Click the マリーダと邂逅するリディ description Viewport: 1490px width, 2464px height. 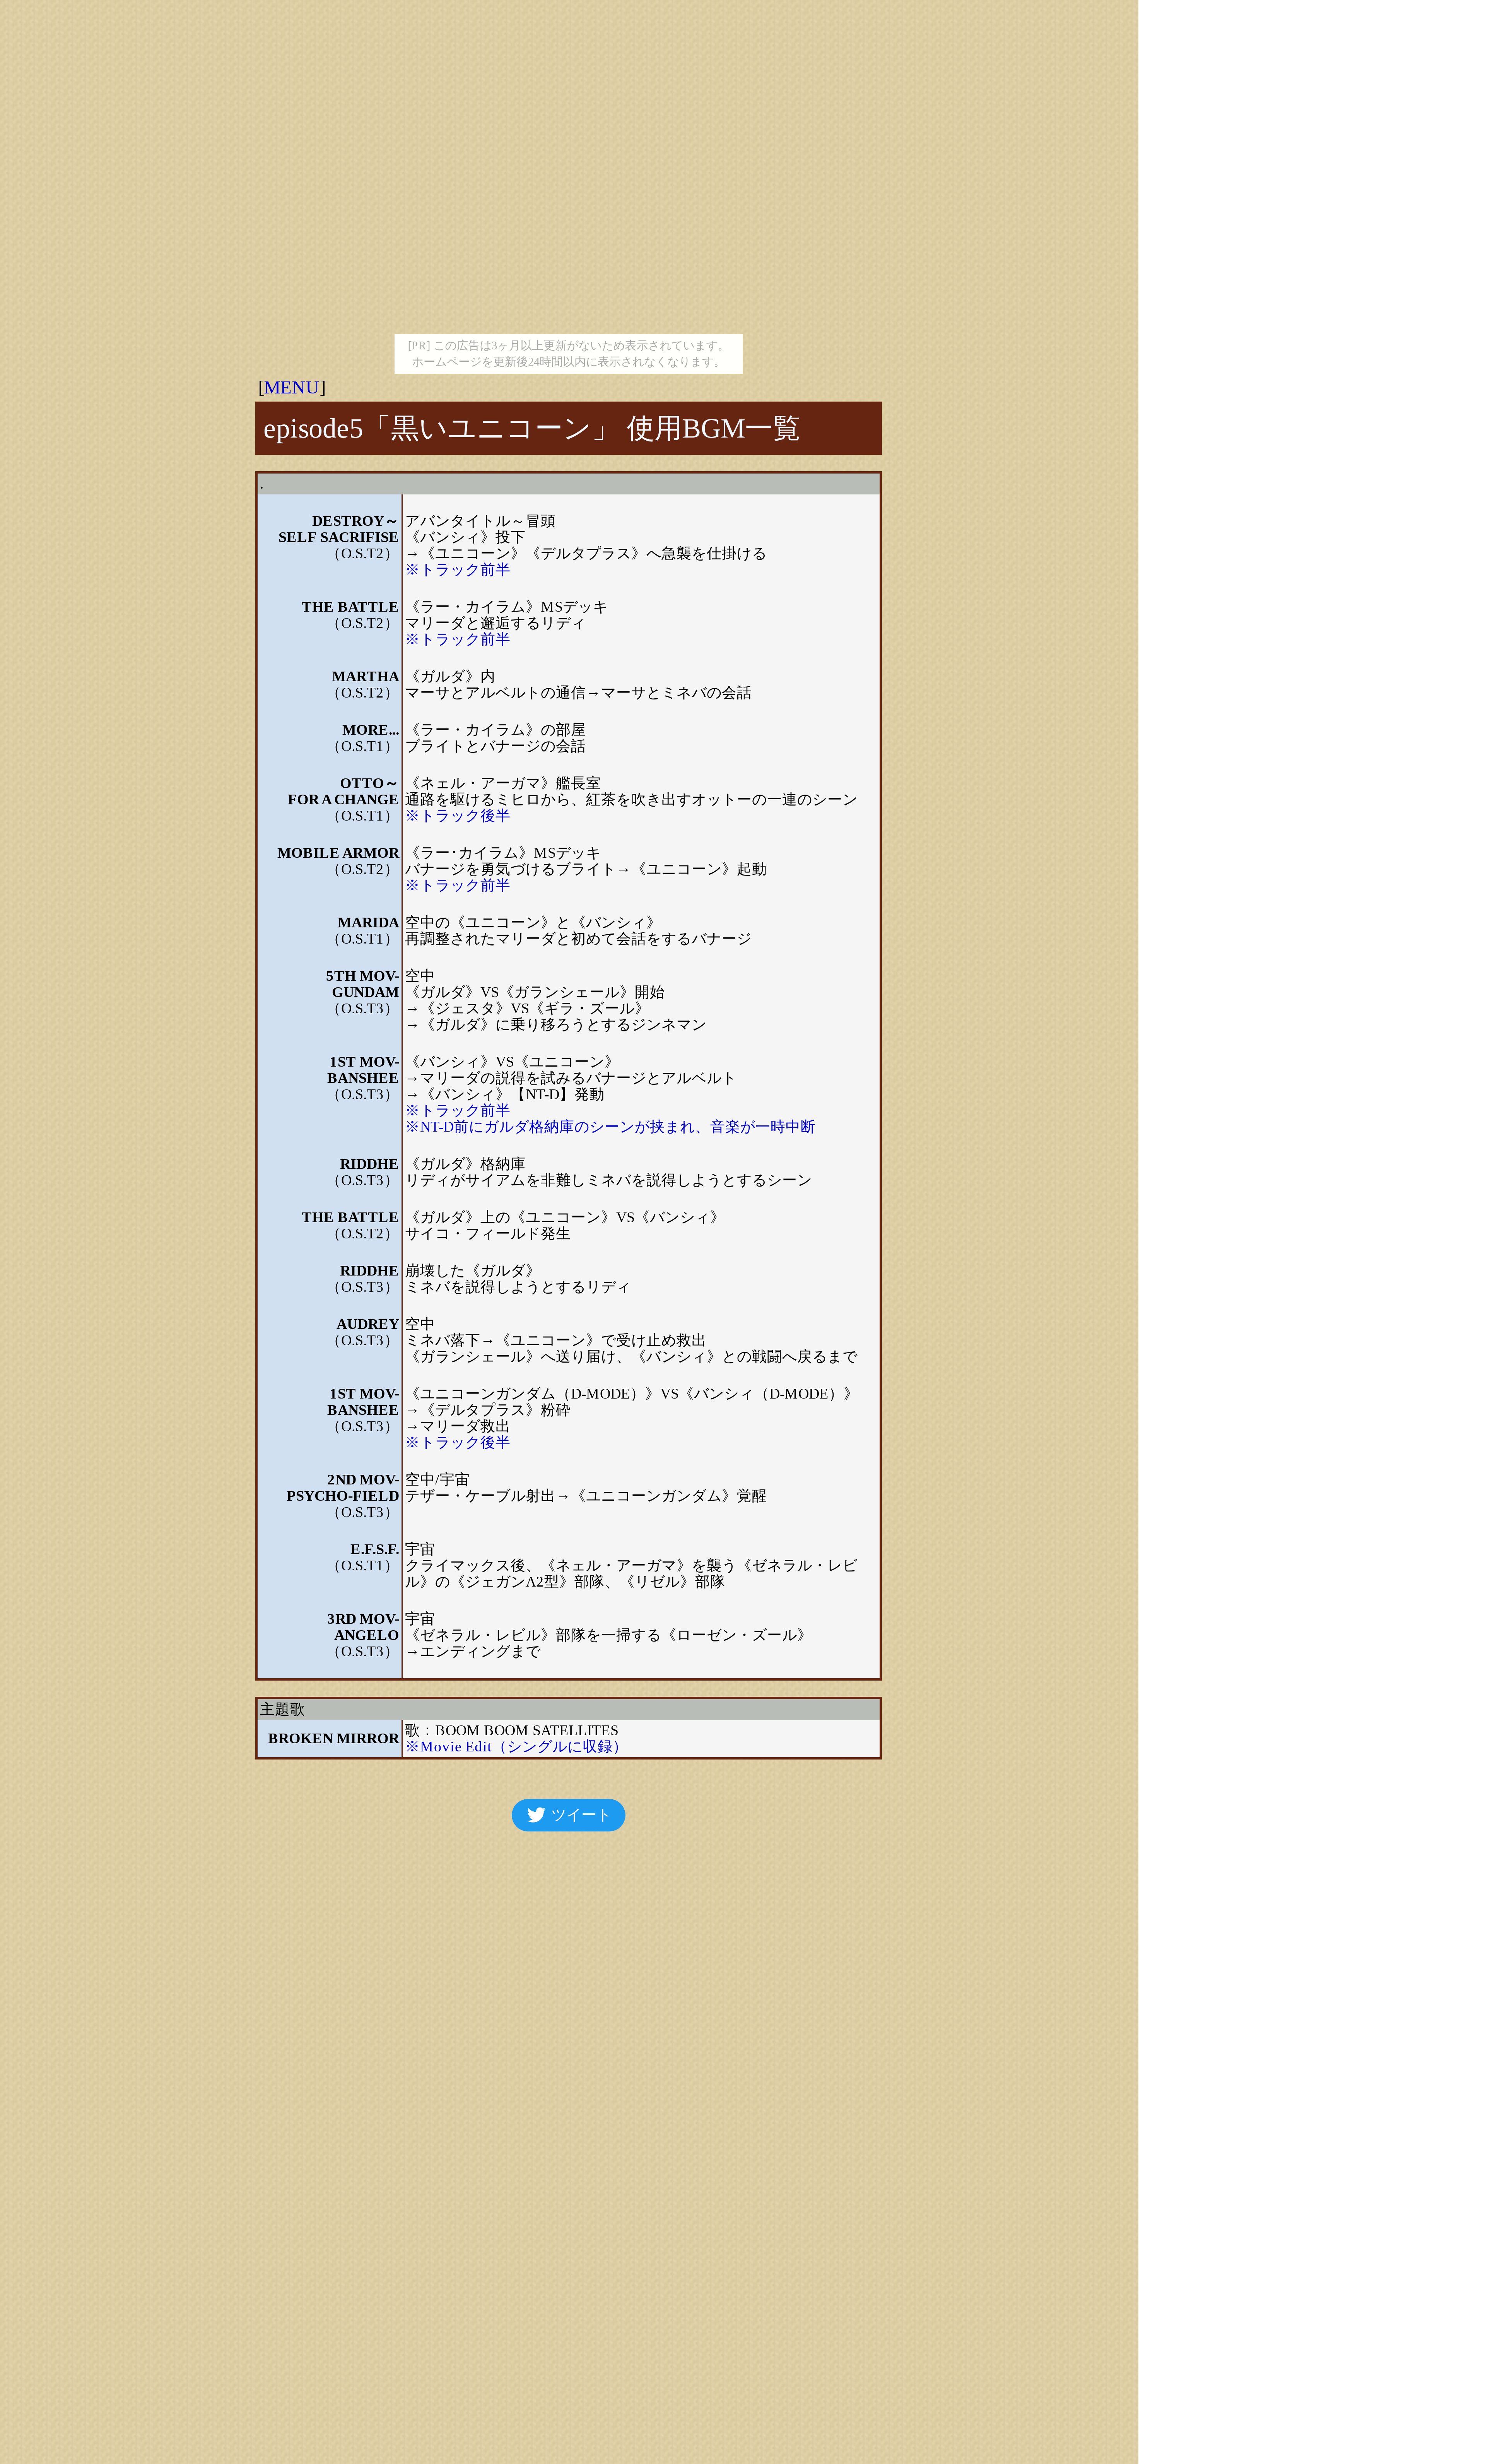[495, 623]
